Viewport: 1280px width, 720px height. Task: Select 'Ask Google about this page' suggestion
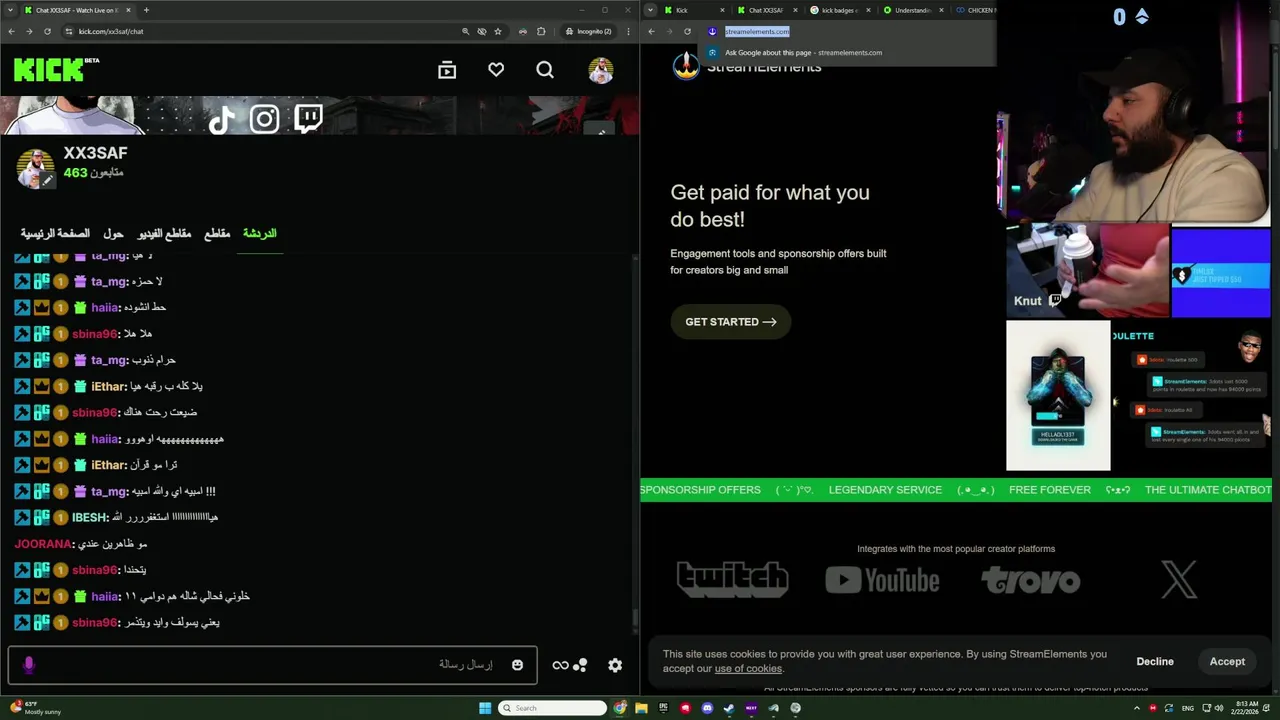(804, 52)
